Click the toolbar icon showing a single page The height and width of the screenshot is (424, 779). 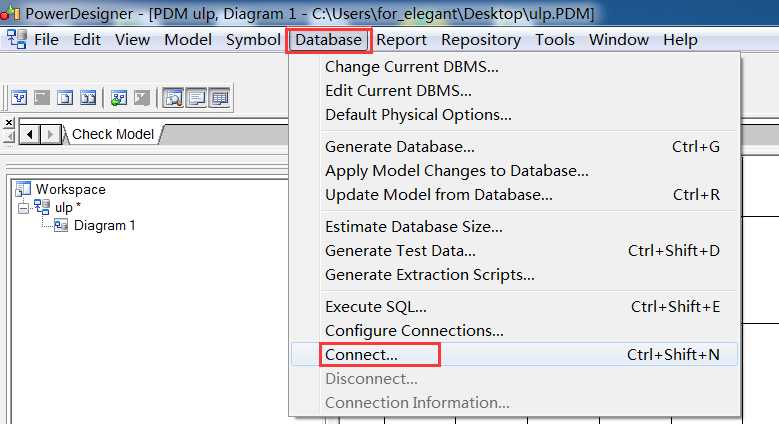[x=65, y=98]
